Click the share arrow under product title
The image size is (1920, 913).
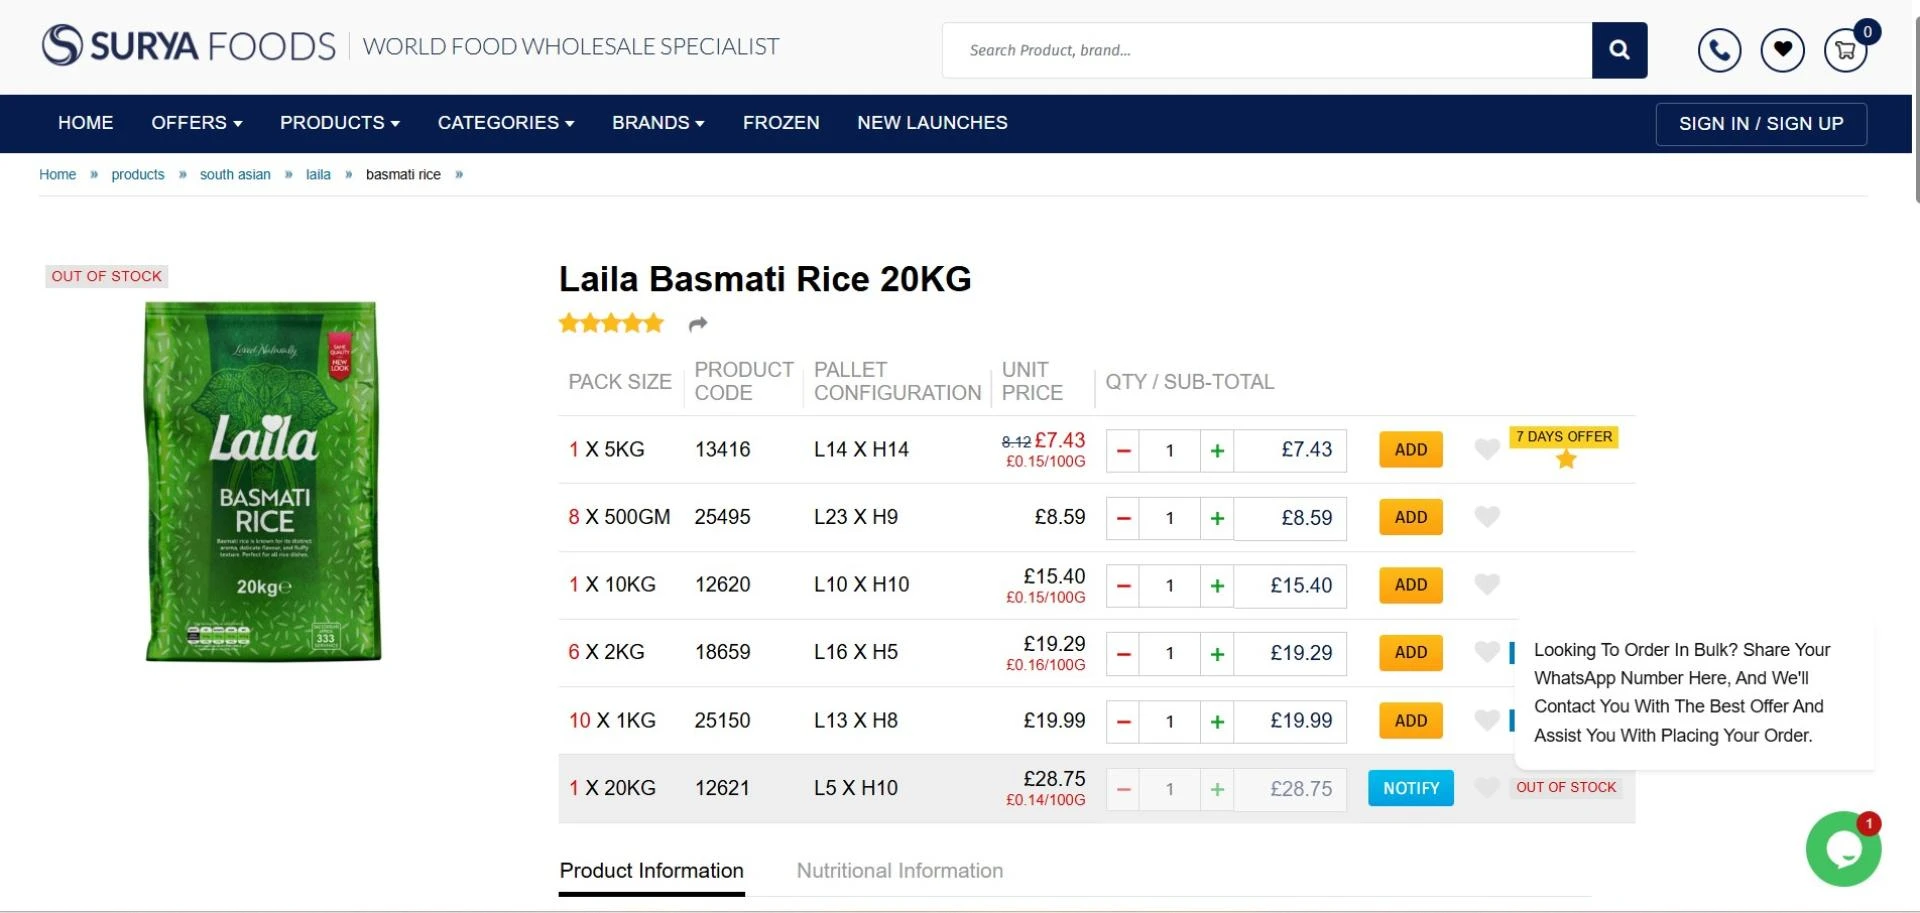click(x=698, y=324)
